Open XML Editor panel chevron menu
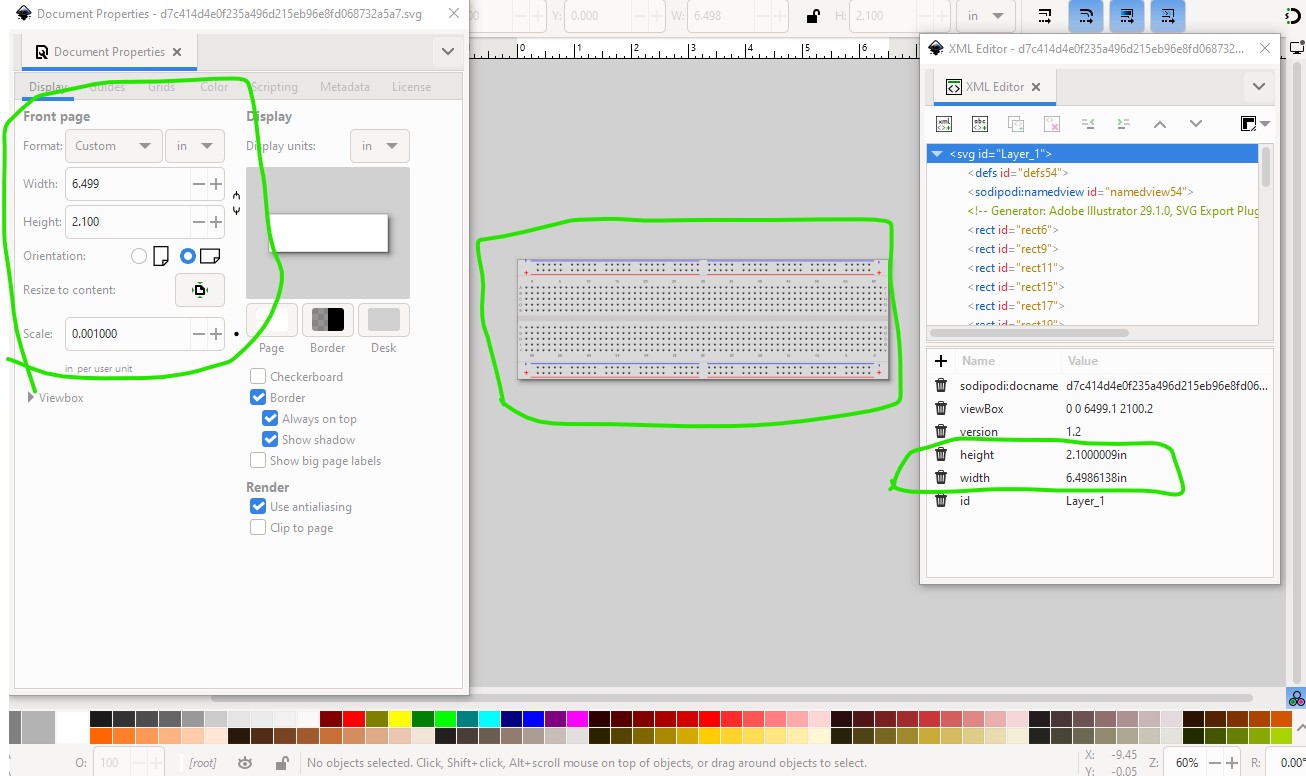 pos(1258,87)
